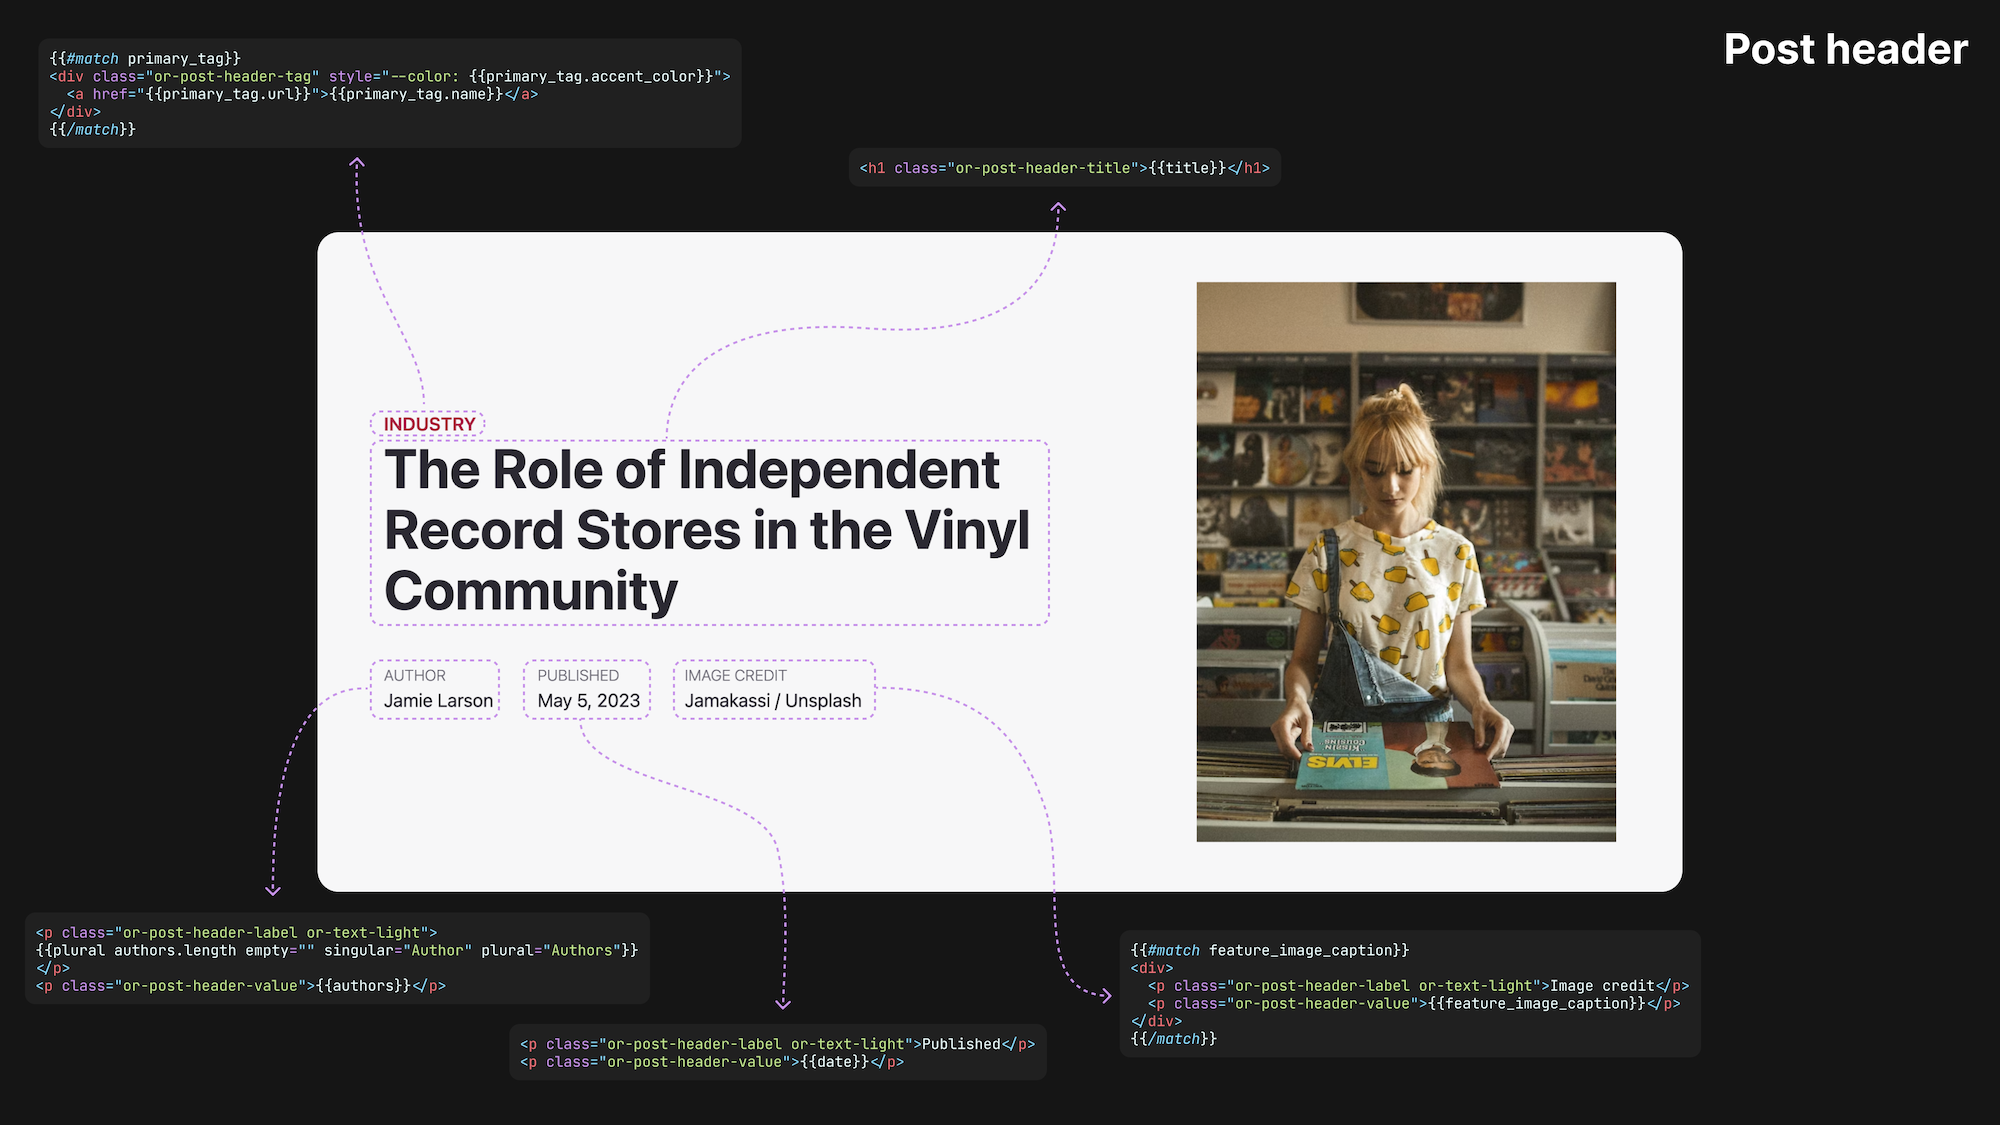Click the h1 or-post-header-title code snippet
Viewport: 2000px width, 1125px height.
pos(1063,167)
